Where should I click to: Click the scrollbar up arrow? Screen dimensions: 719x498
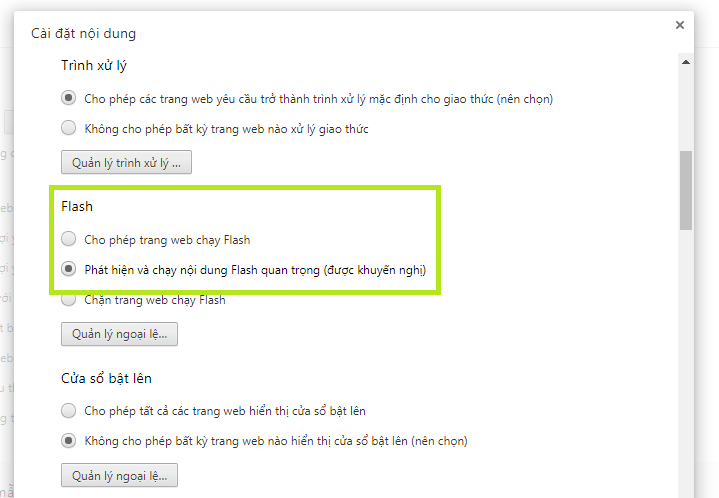[686, 62]
